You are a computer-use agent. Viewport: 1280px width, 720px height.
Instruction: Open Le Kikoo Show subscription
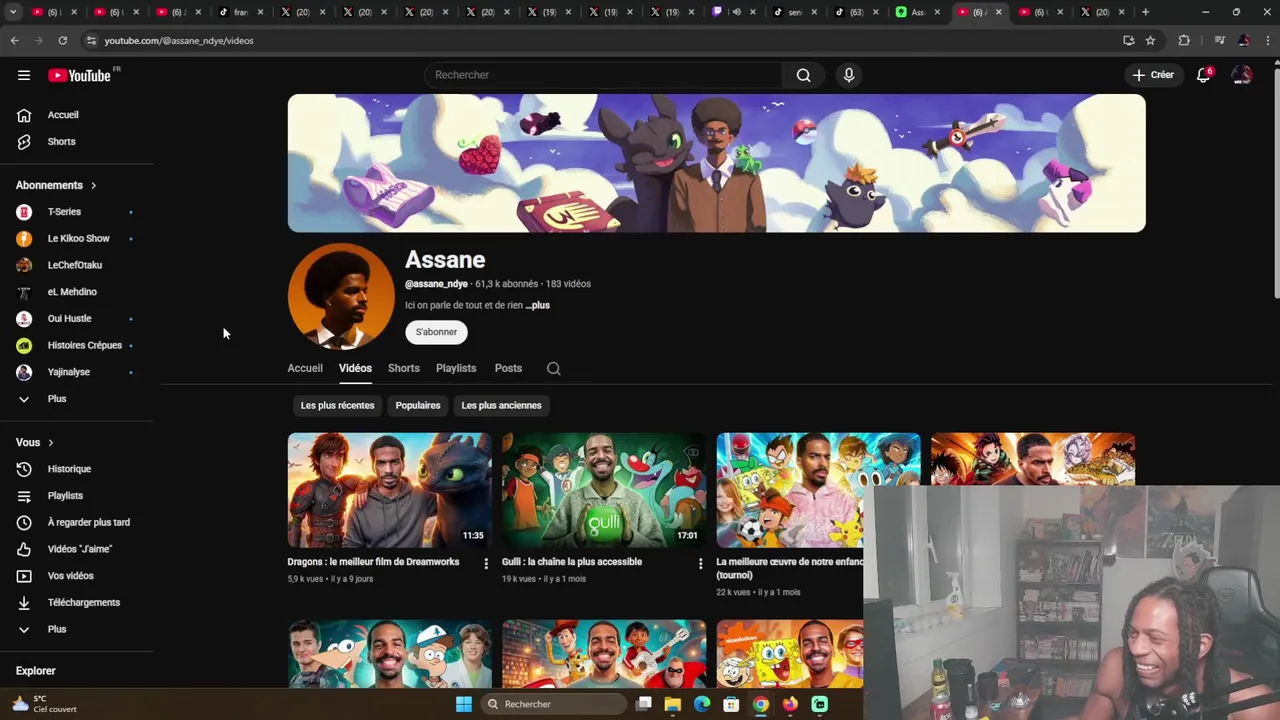80,239
